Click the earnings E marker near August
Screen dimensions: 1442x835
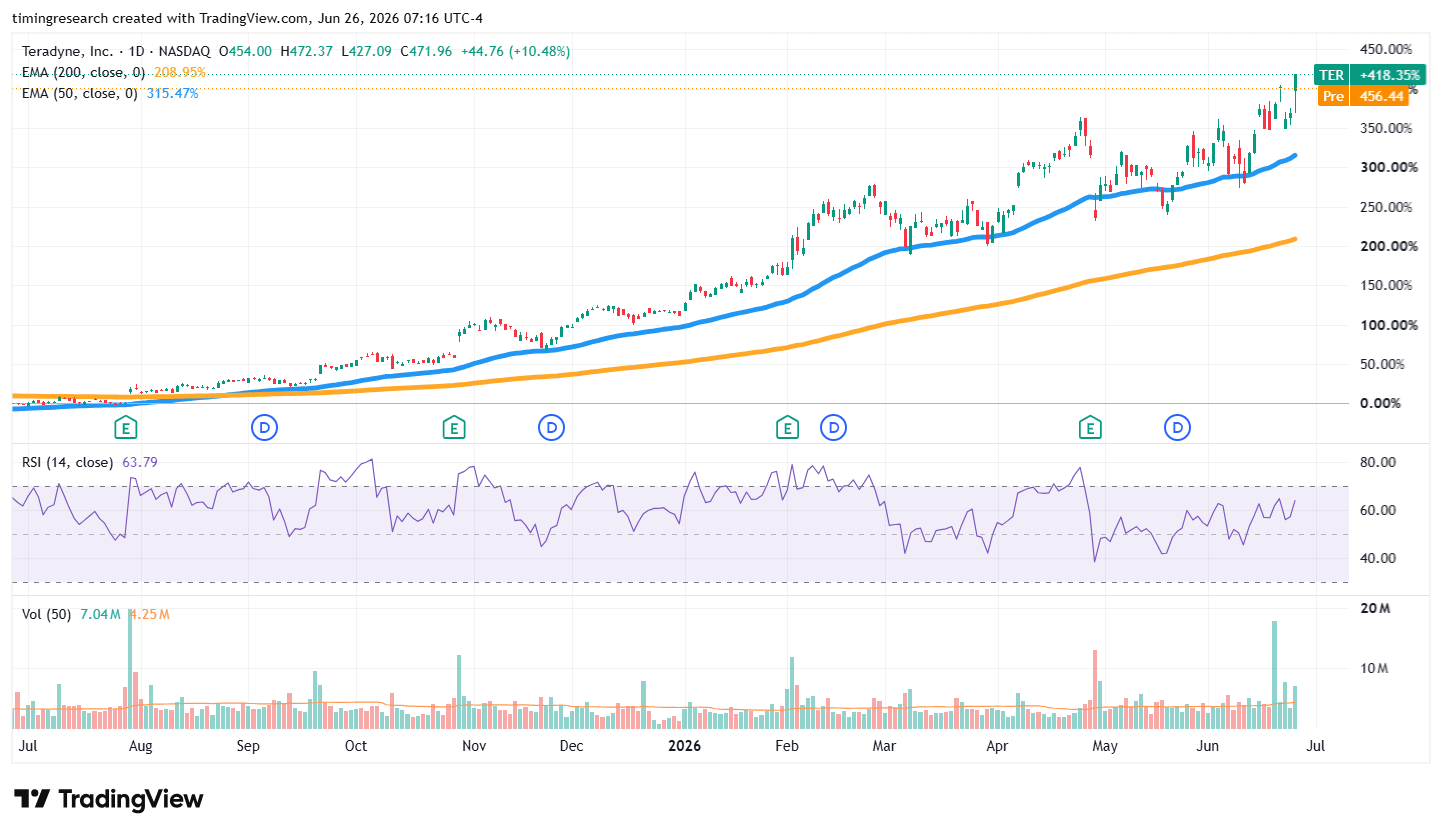(126, 429)
